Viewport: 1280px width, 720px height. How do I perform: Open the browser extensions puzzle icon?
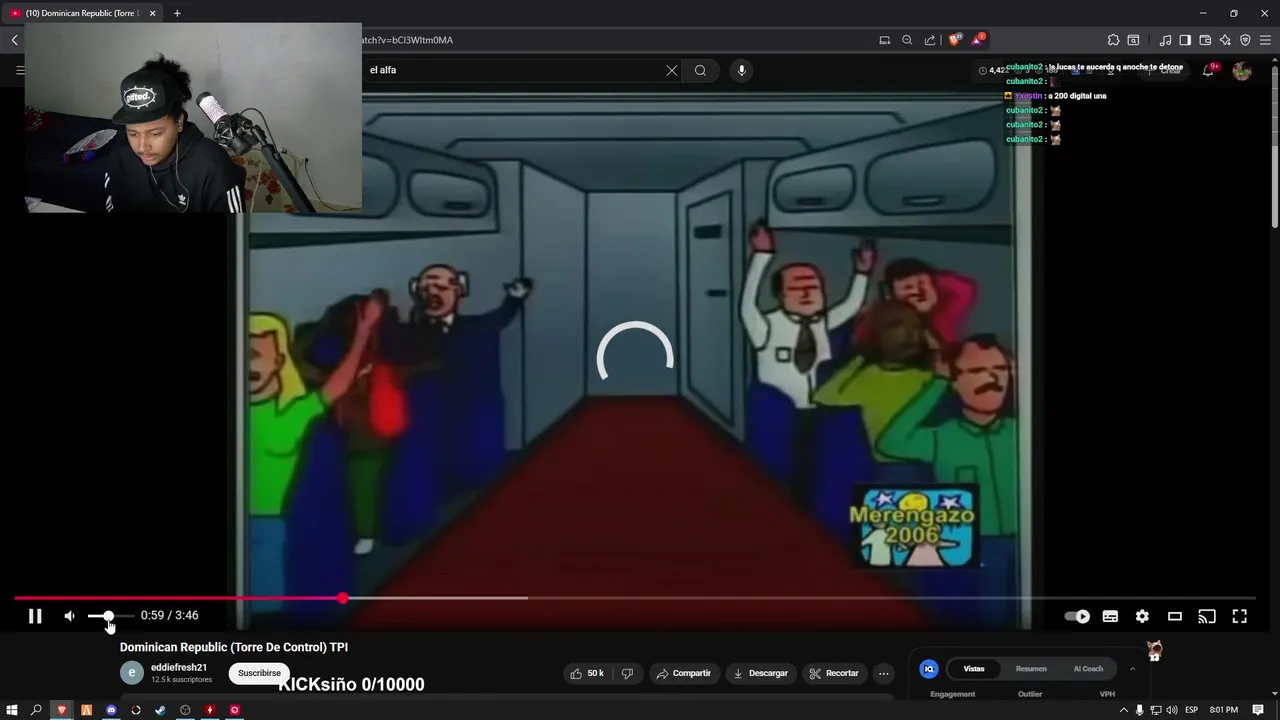tap(1113, 40)
